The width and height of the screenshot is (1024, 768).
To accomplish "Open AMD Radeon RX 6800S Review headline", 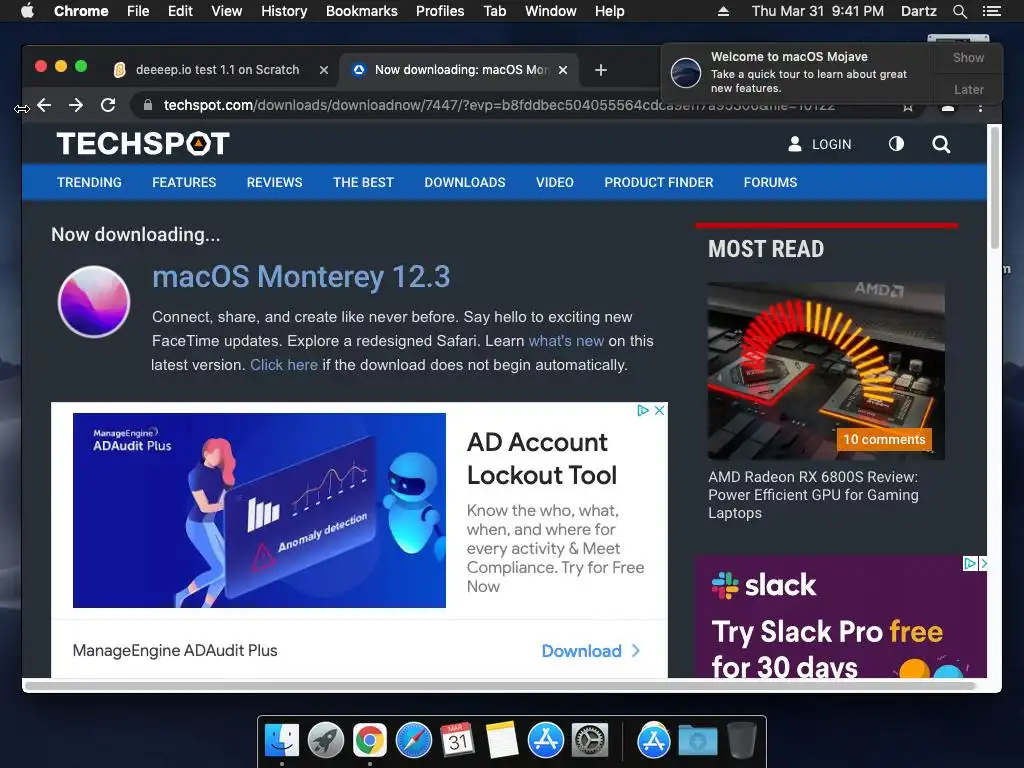I will [x=814, y=495].
